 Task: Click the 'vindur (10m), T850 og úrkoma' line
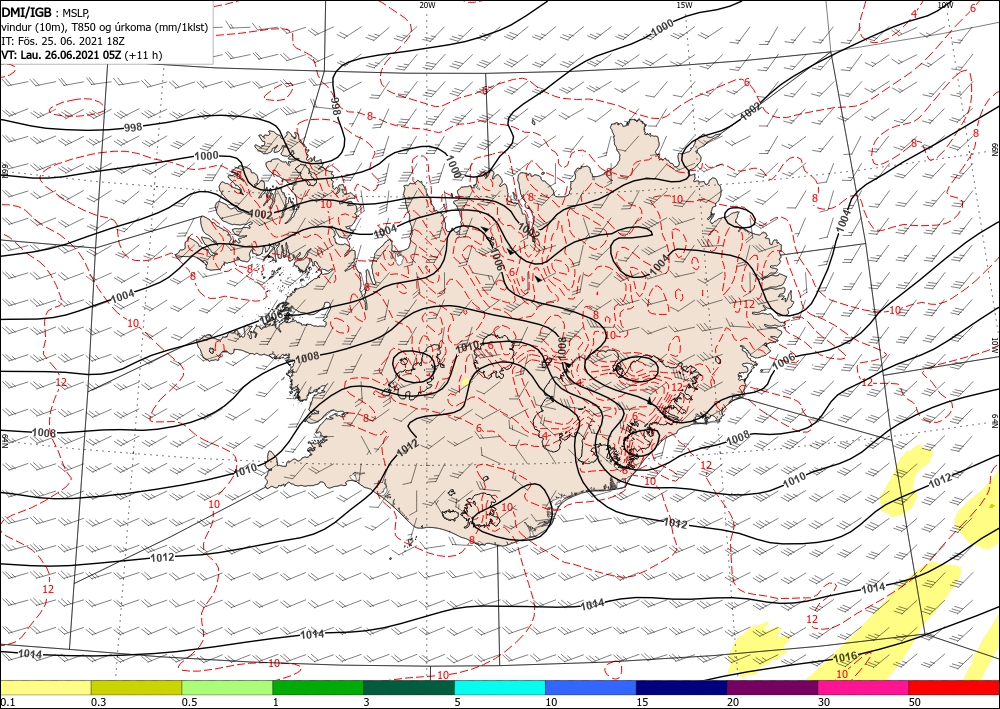(x=105, y=27)
